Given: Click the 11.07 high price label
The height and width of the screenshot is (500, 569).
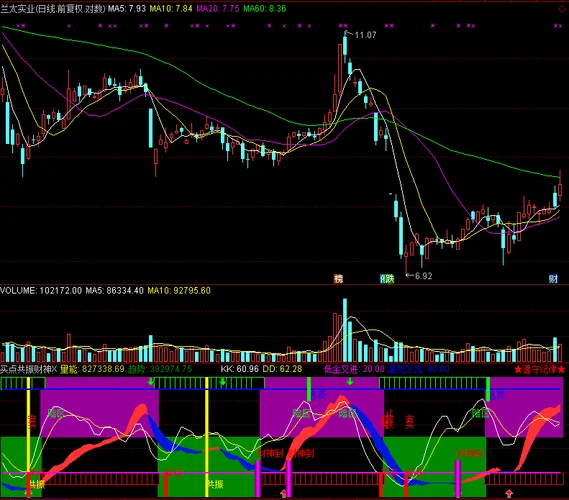Looking at the screenshot, I should click(x=365, y=35).
